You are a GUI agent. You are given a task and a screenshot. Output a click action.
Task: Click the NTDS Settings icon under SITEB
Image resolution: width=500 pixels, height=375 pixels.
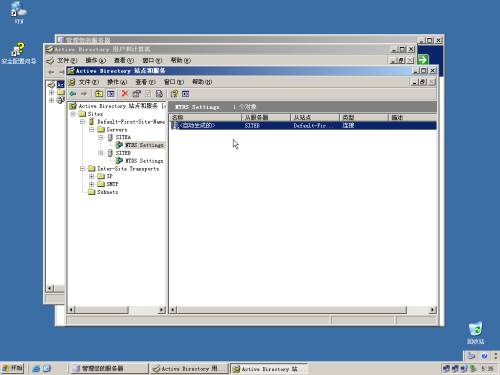pos(119,161)
